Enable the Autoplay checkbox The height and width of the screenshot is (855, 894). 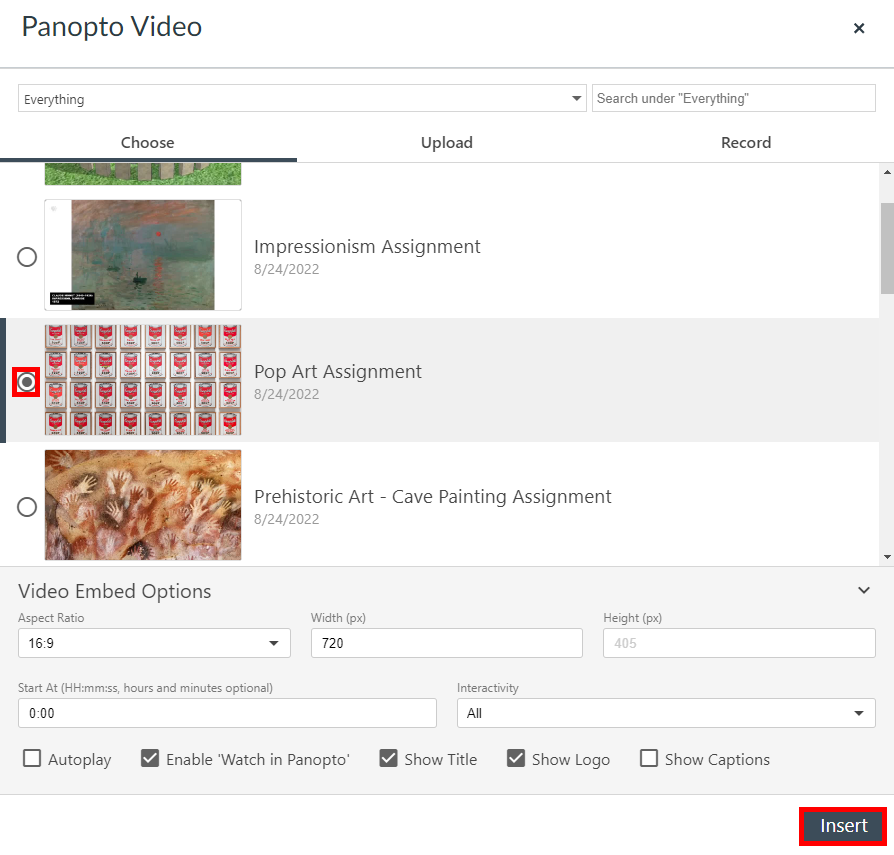[x=30, y=759]
